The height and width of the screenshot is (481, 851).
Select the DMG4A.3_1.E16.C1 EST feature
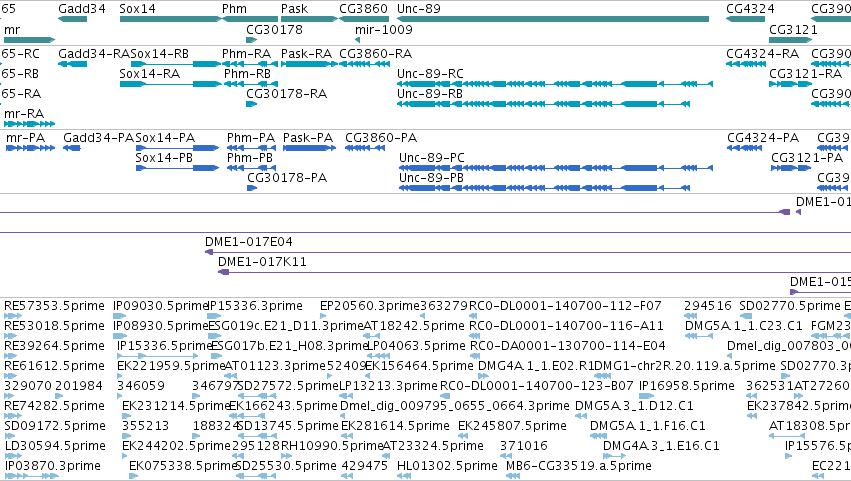[614, 457]
